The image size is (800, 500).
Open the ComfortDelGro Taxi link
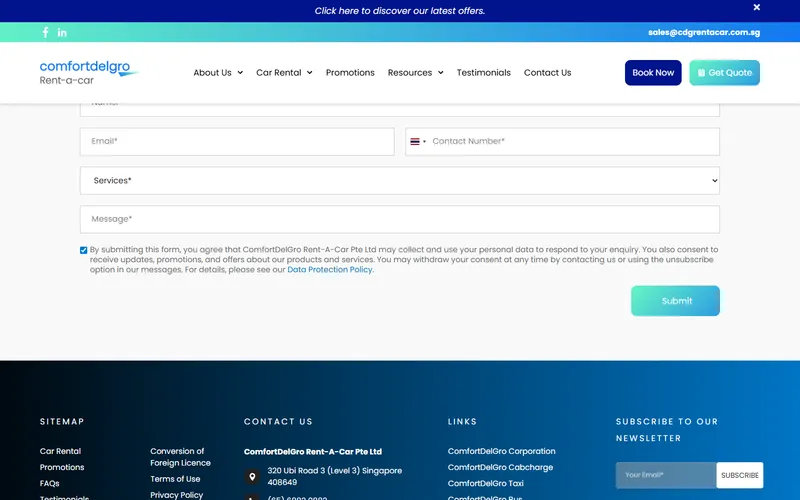point(486,483)
